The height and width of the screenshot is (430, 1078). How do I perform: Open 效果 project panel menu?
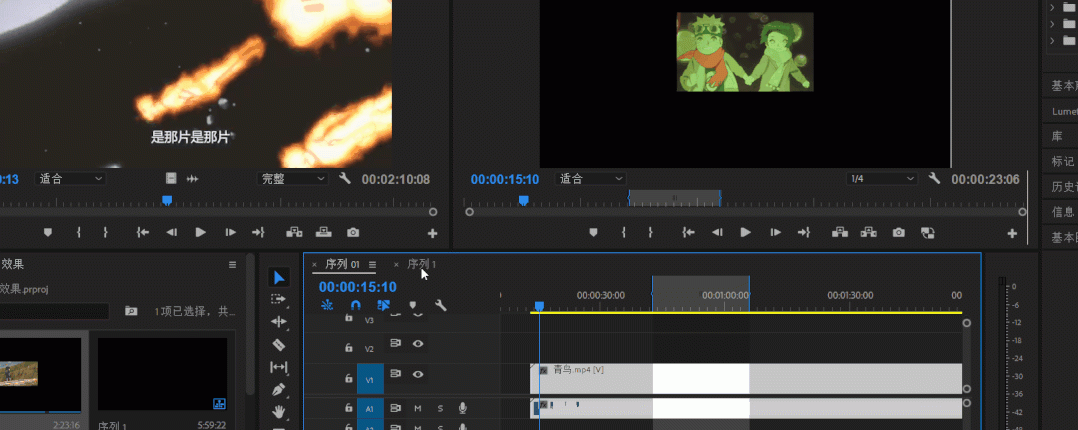(x=232, y=264)
